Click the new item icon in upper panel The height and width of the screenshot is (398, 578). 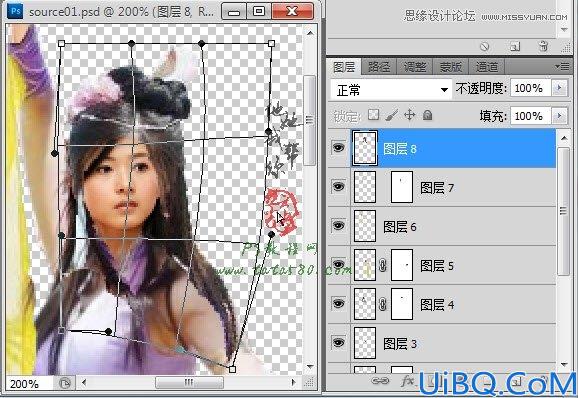point(515,46)
